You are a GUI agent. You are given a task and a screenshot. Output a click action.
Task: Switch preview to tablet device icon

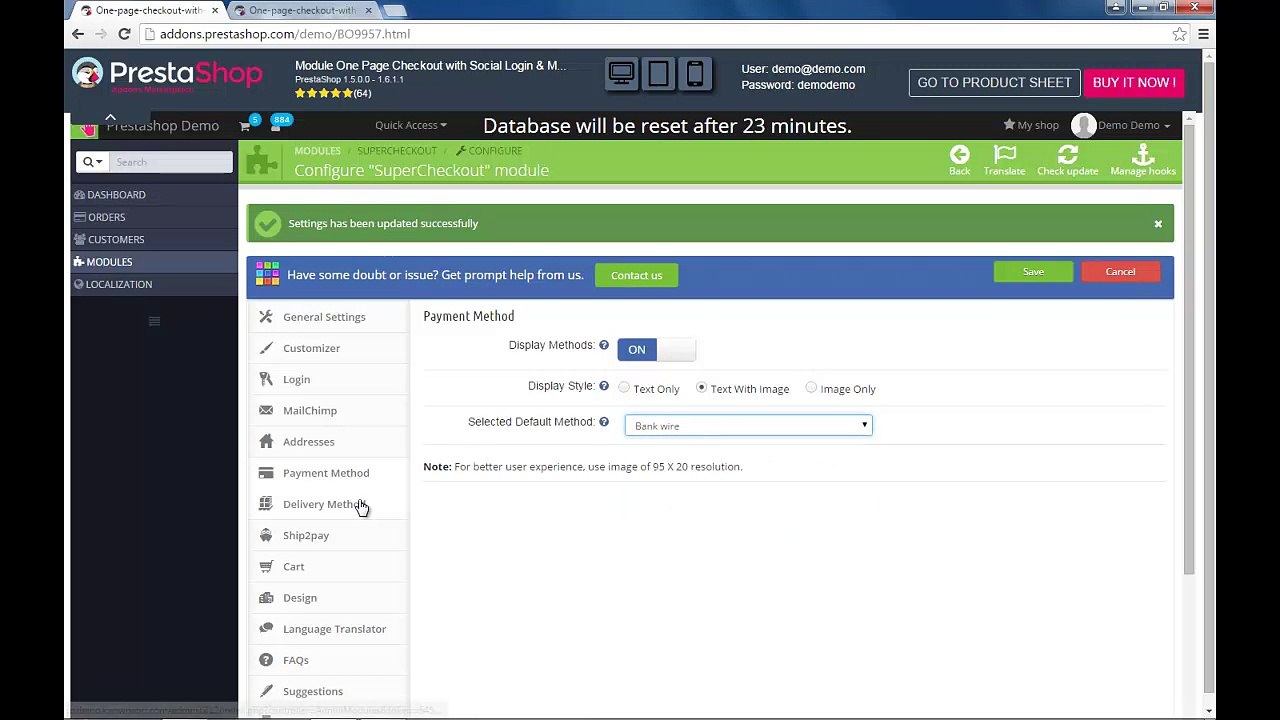click(x=658, y=75)
